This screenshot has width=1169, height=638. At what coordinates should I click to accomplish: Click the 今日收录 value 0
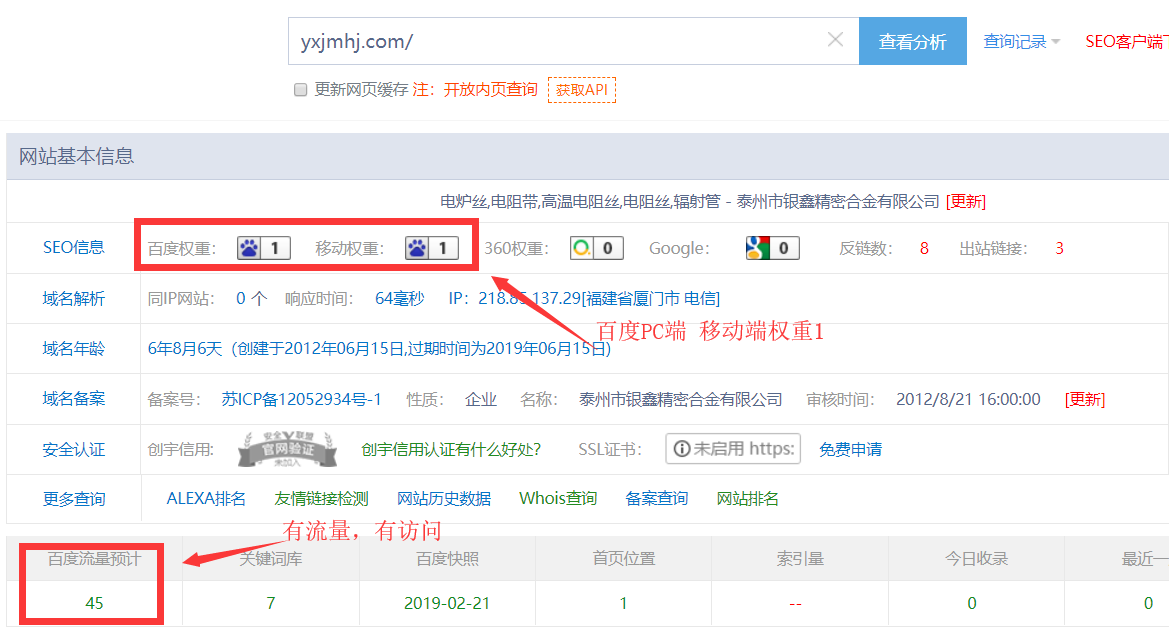[971, 604]
